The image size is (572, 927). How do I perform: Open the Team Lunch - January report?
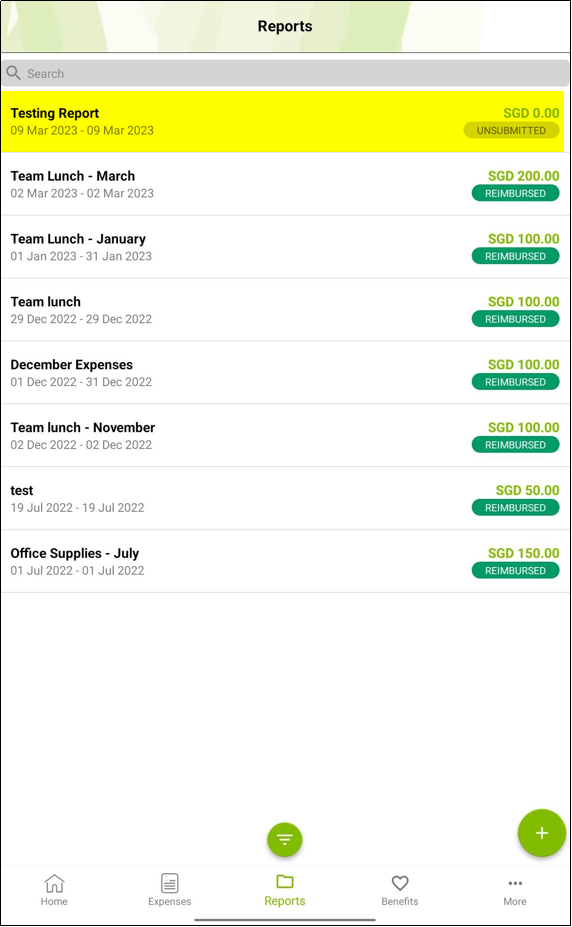285,247
